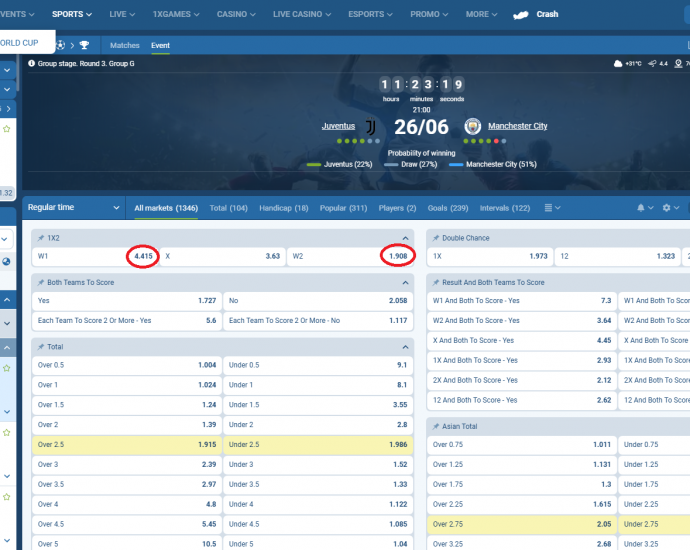Open the Juventus team link
690x550 pixels.
pyautogui.click(x=338, y=126)
